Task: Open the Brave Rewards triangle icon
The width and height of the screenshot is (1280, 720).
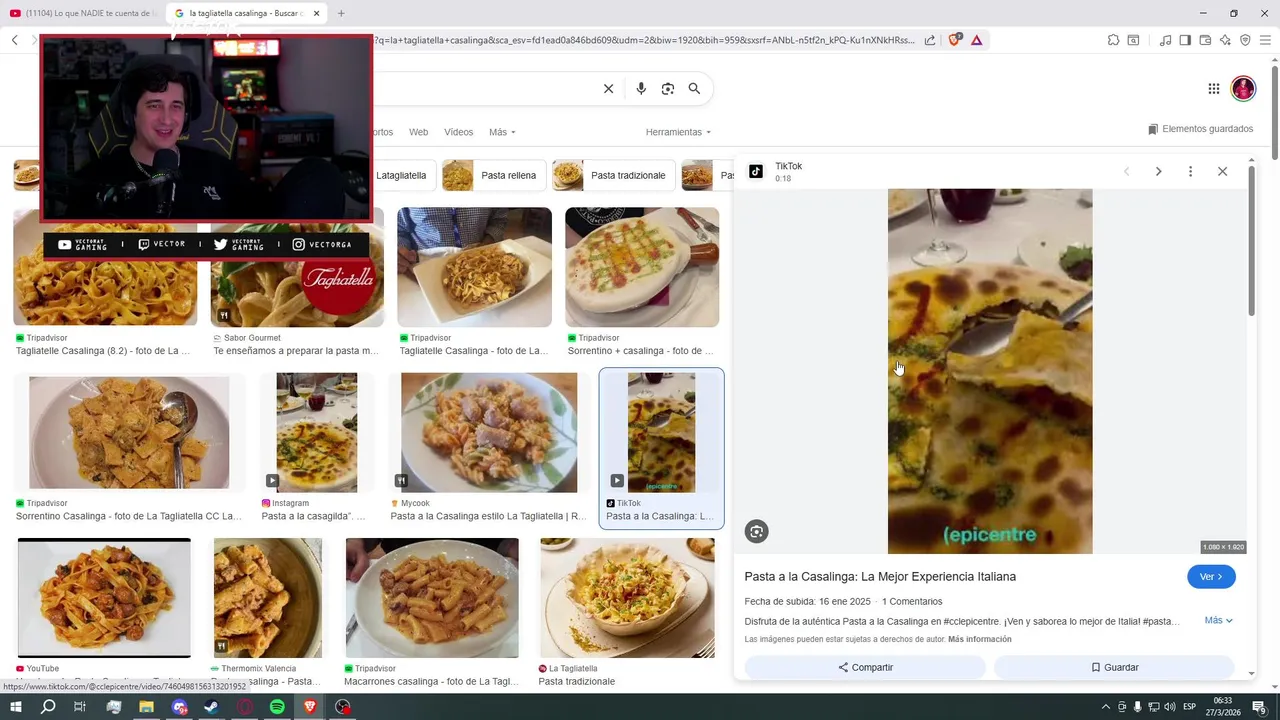Action: (x=976, y=40)
